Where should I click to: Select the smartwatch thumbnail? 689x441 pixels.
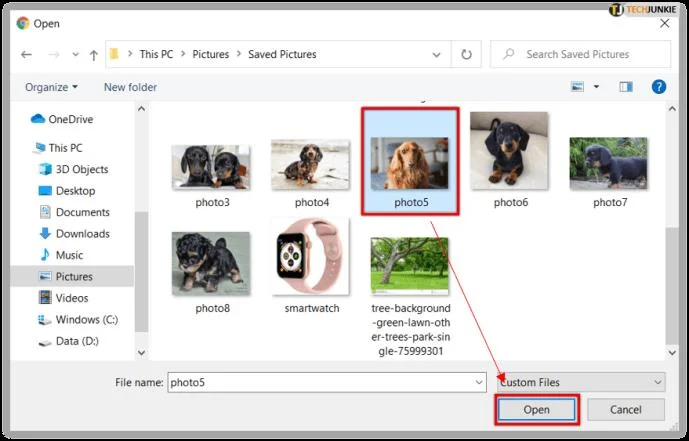(x=312, y=257)
